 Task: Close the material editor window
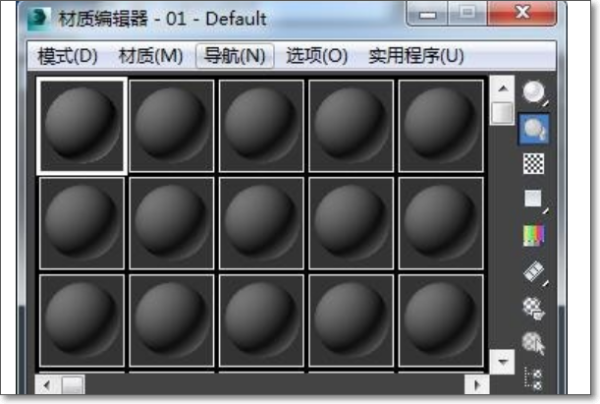click(x=522, y=13)
